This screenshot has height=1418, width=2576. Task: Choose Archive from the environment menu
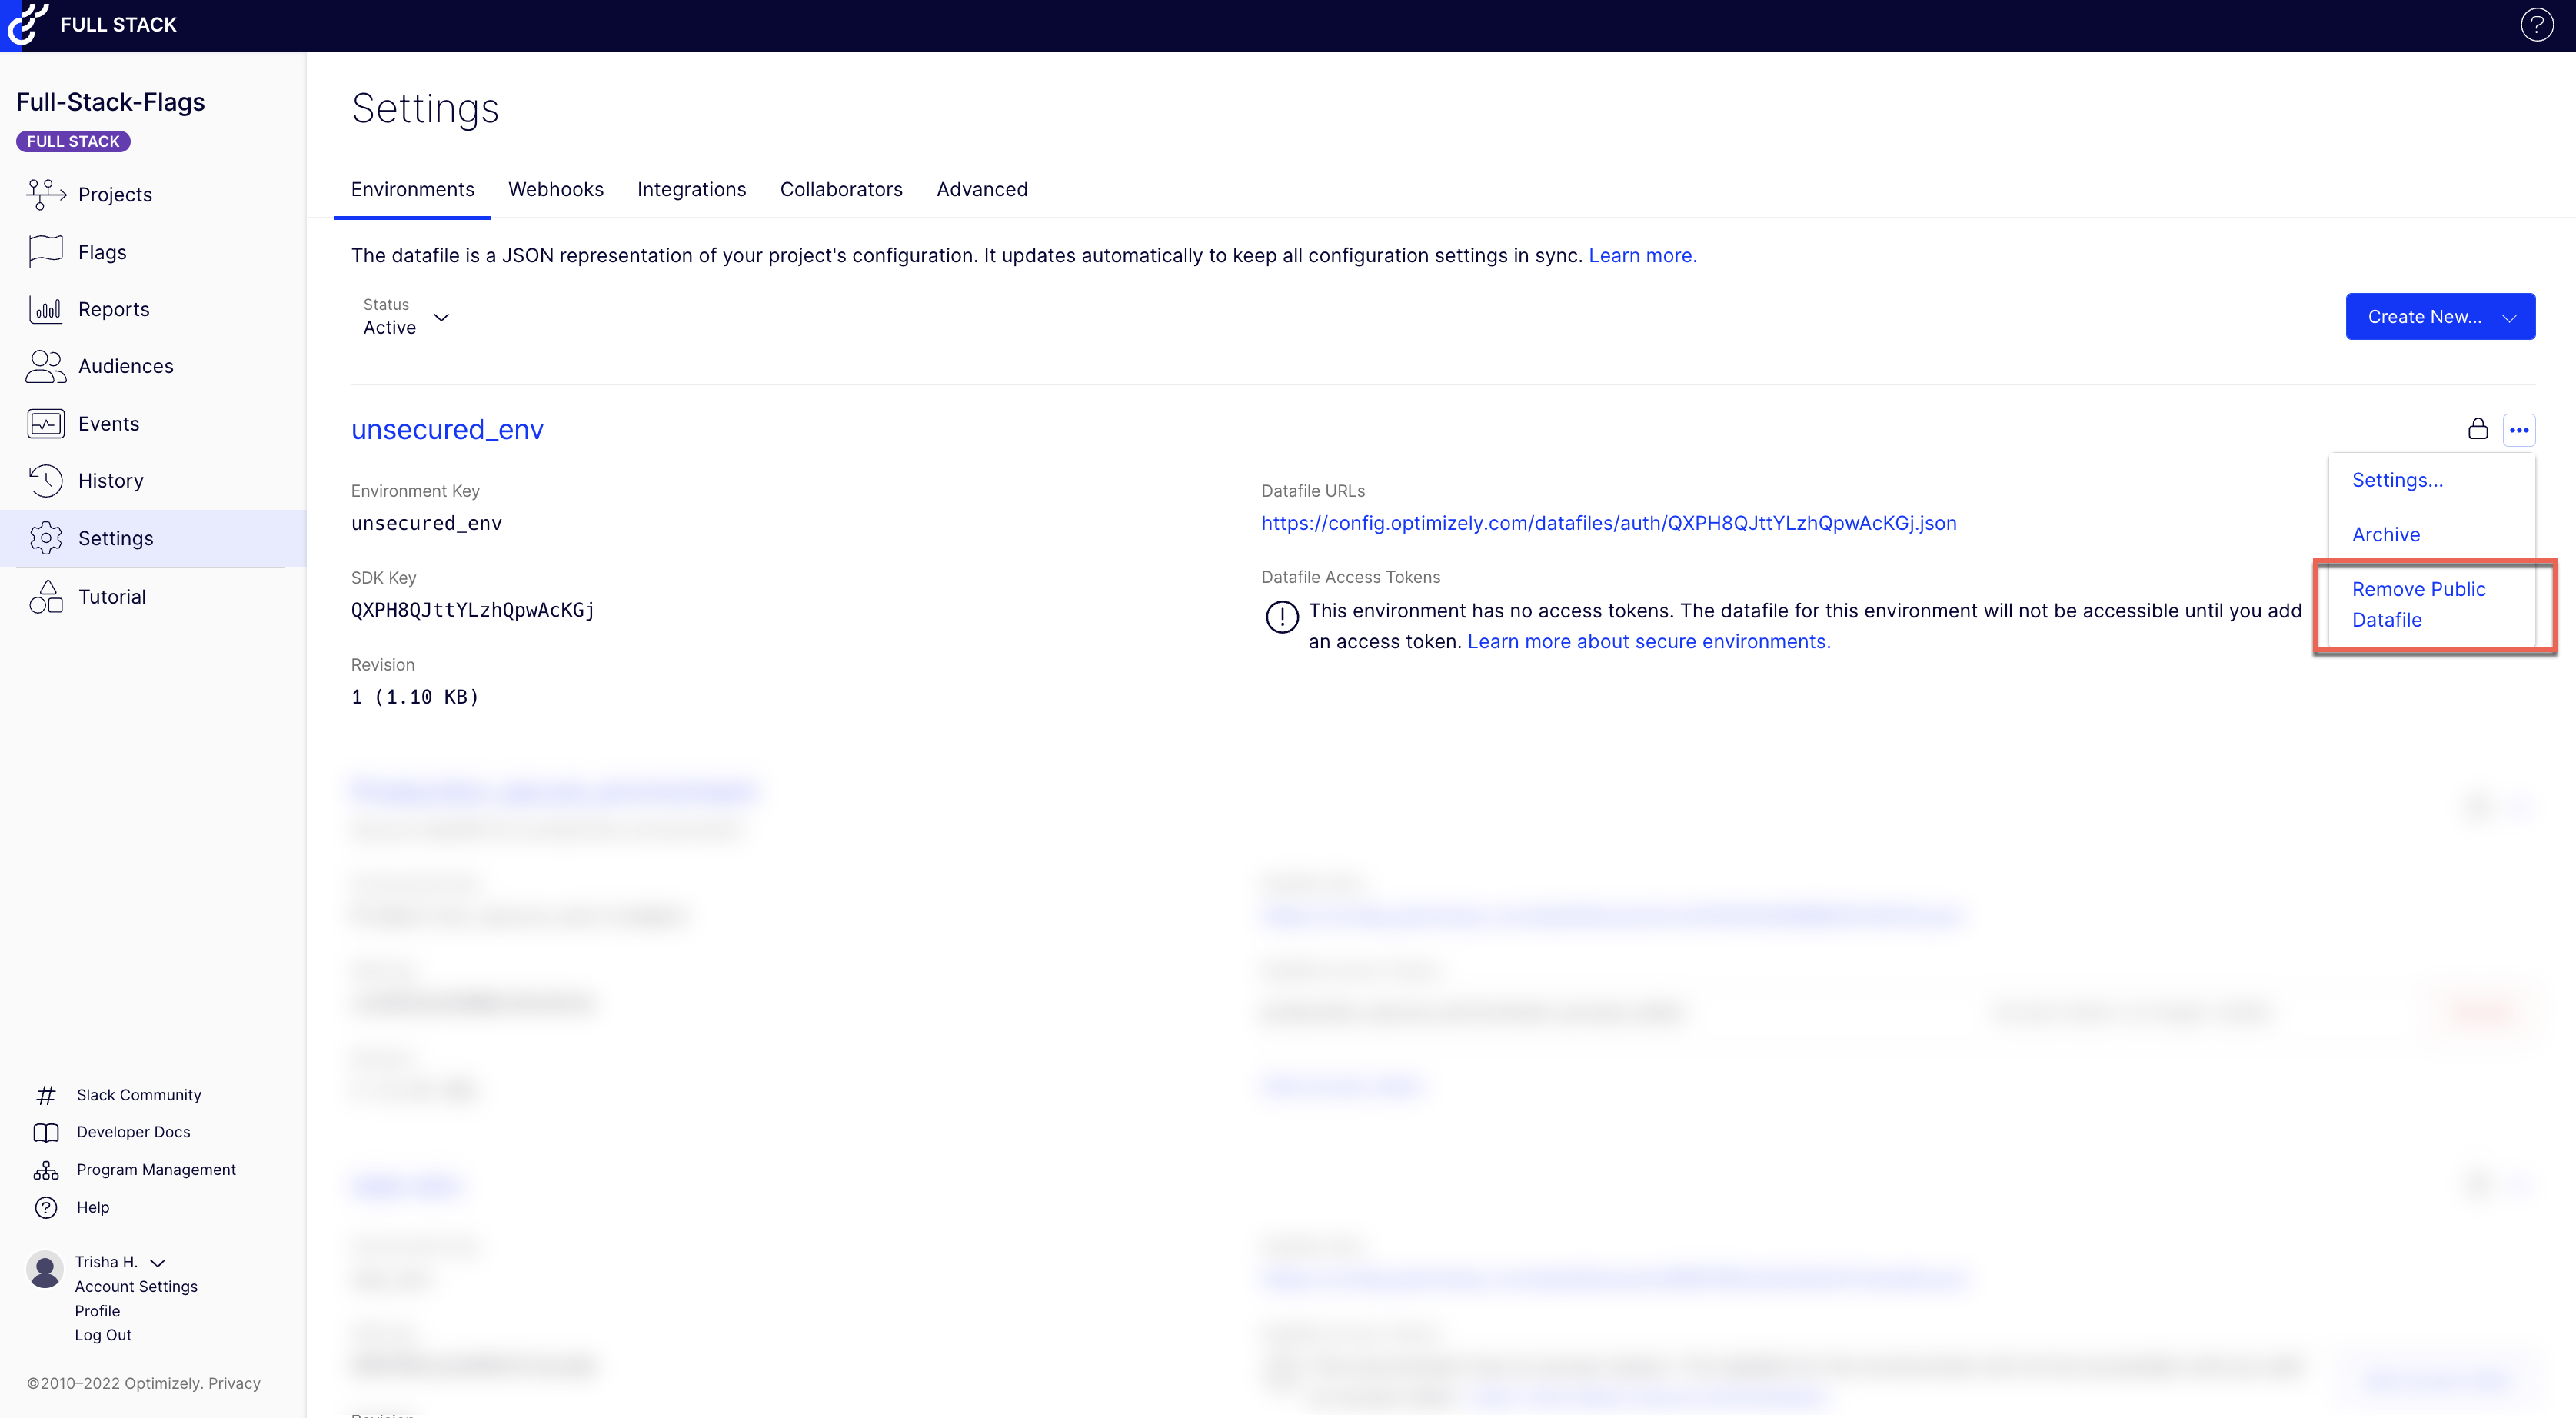[2385, 534]
